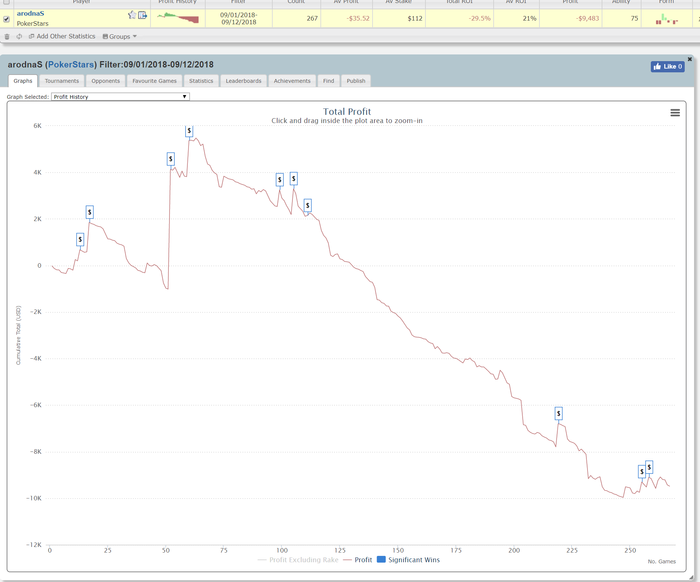The width and height of the screenshot is (700, 582).
Task: Click the Form mini chart in the row
Action: [x=667, y=19]
